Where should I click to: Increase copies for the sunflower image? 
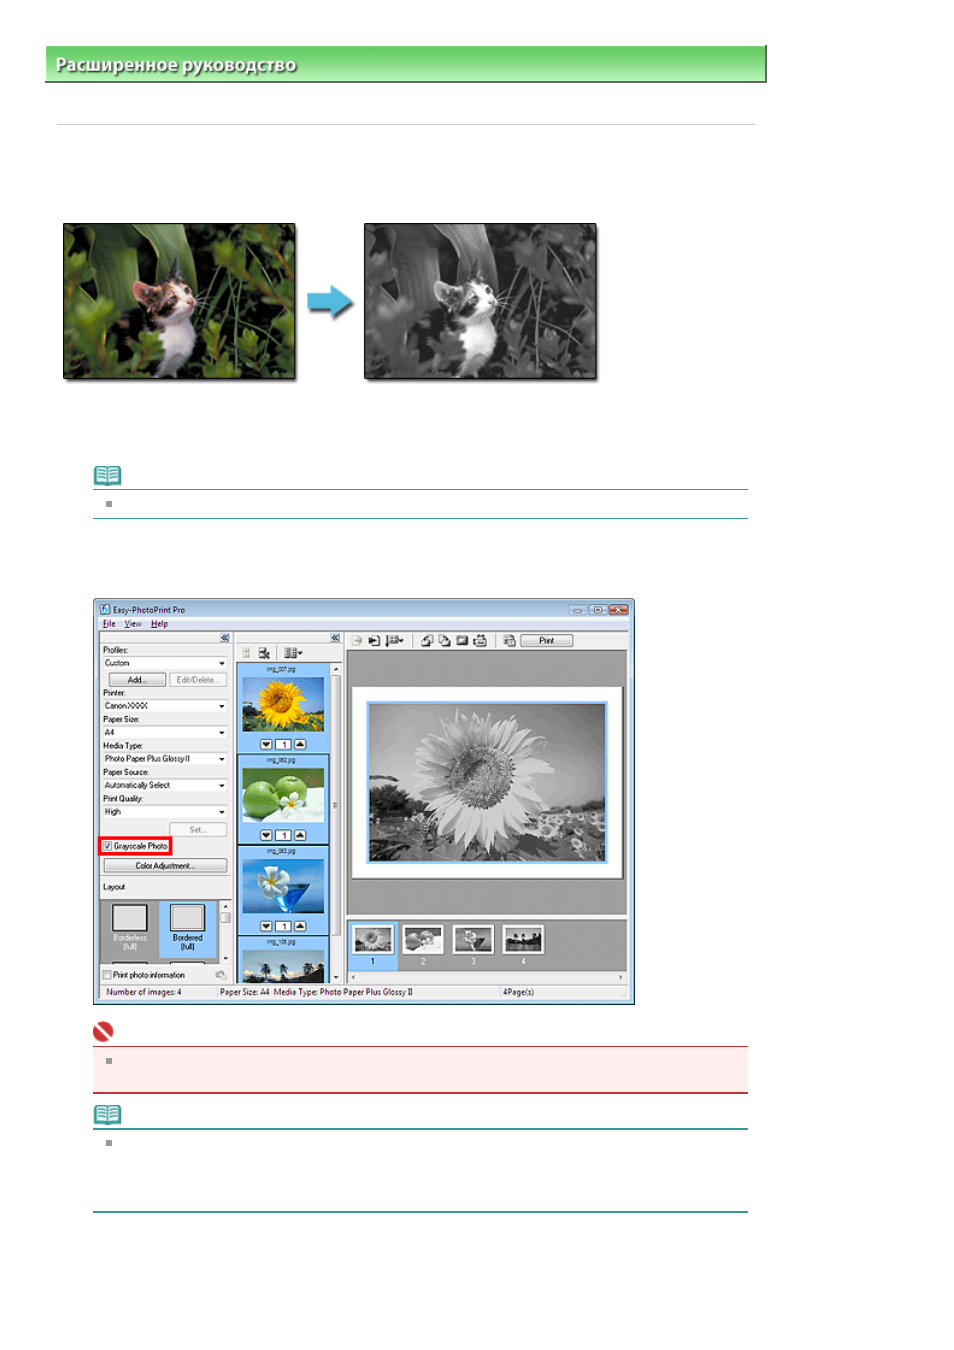pyautogui.click(x=300, y=745)
